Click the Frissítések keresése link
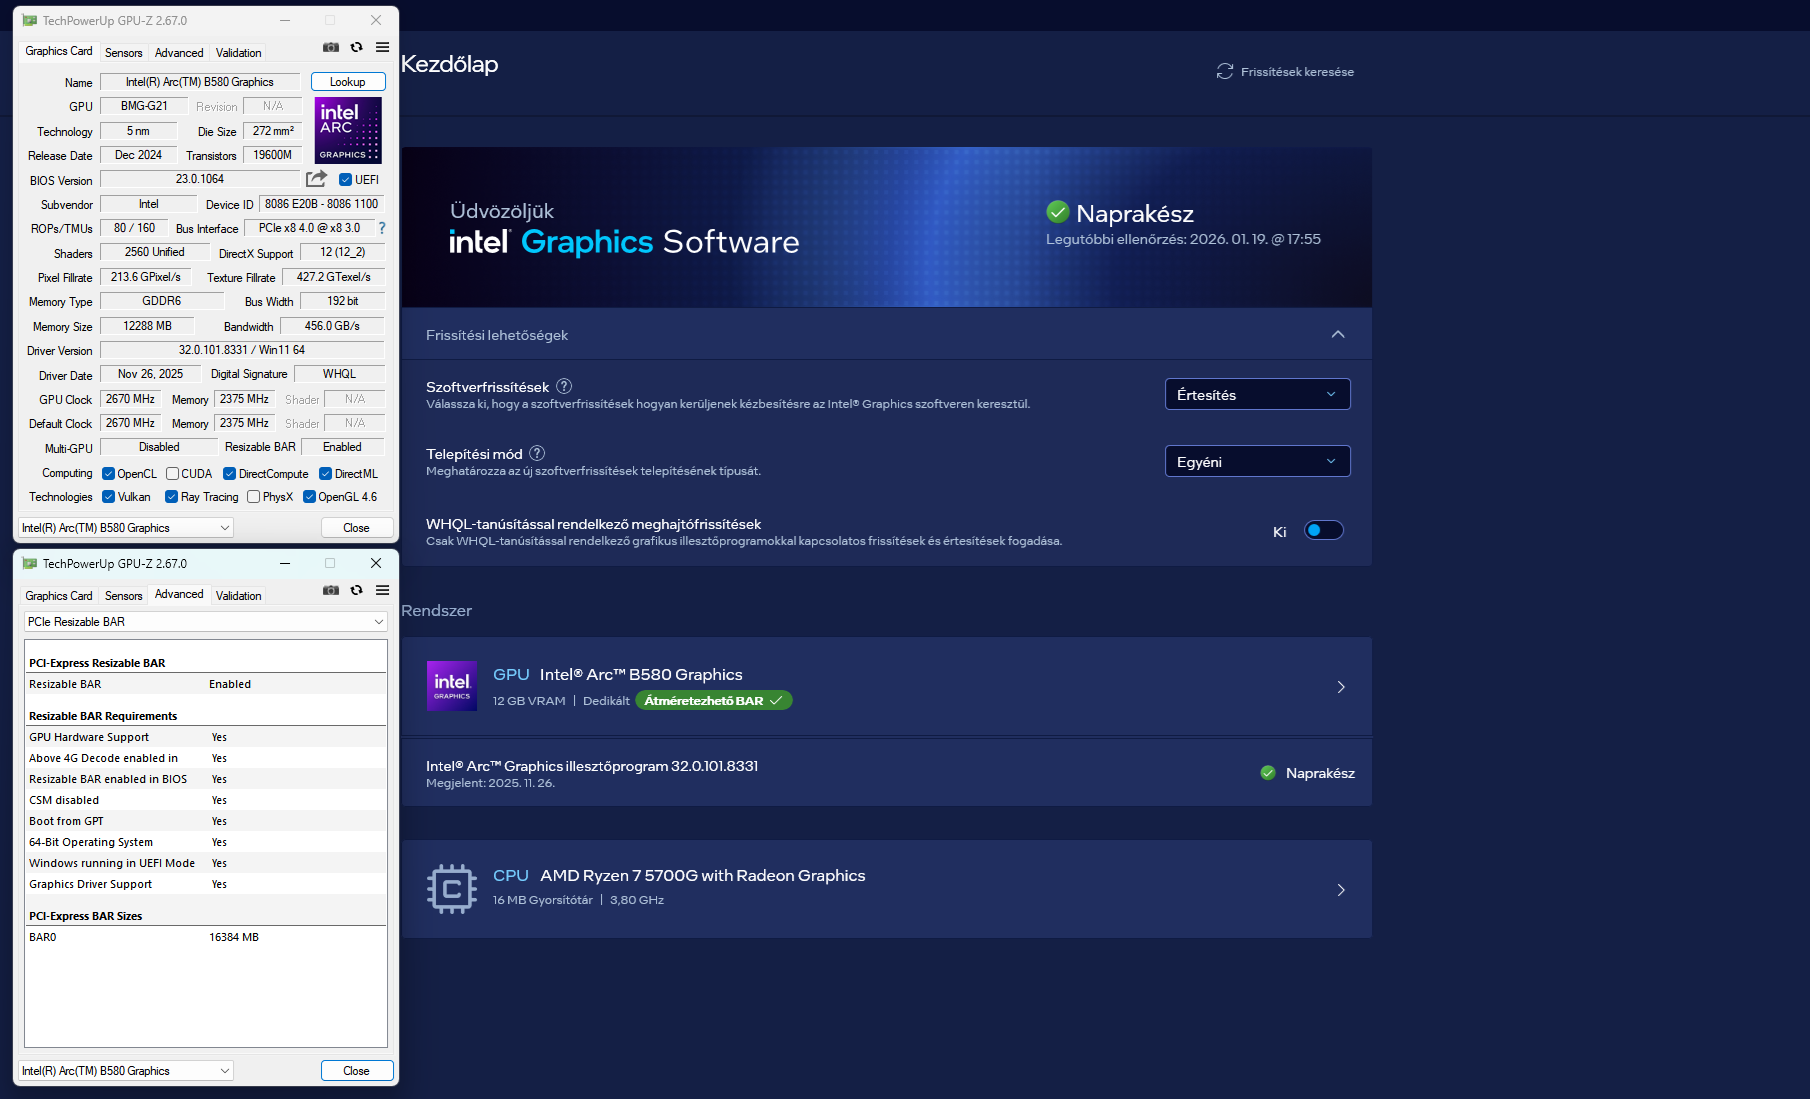Image resolution: width=1810 pixels, height=1099 pixels. tap(1297, 72)
